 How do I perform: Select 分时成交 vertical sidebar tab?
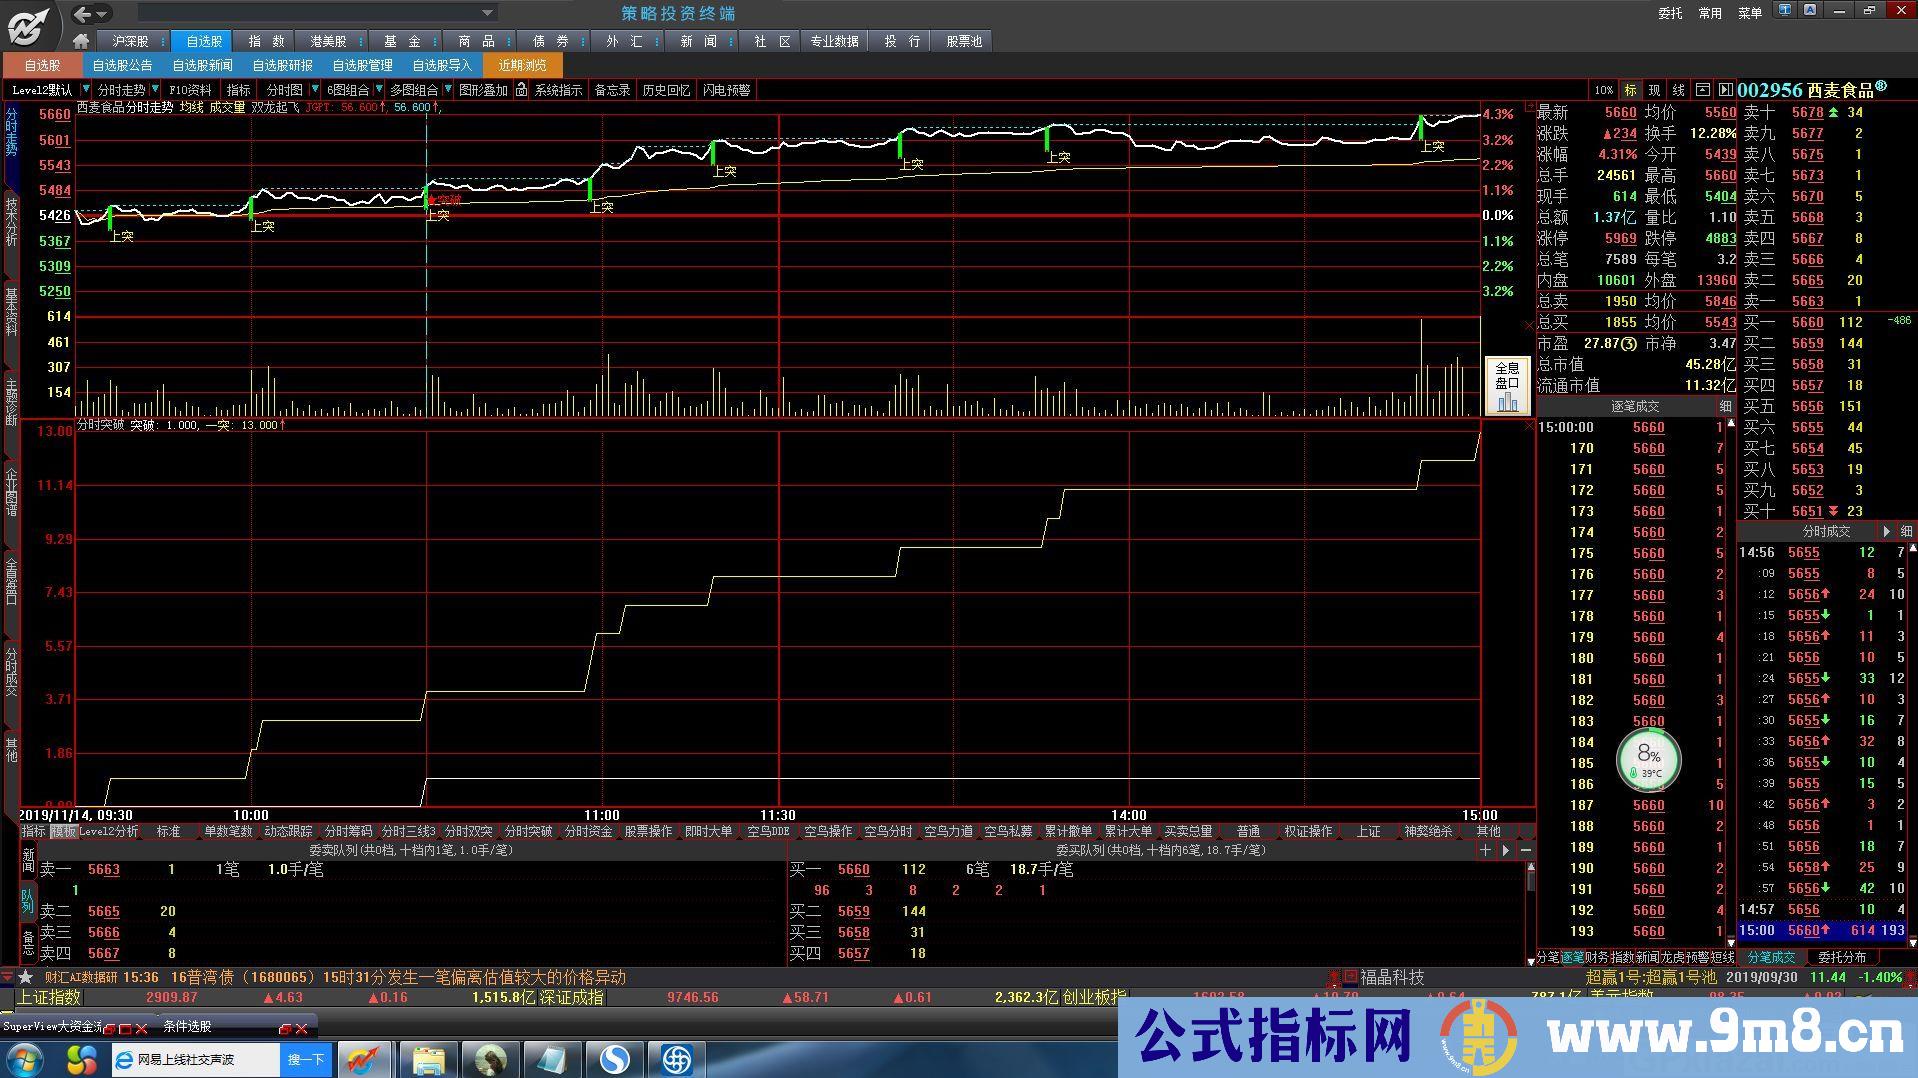[x=11, y=671]
